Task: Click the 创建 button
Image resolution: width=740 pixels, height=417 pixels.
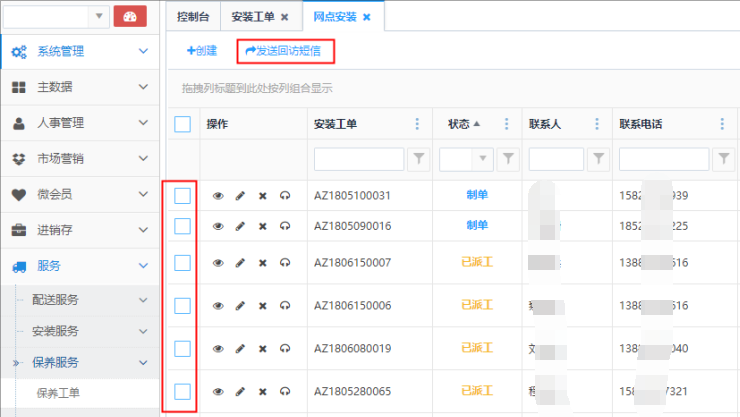Action: point(202,50)
